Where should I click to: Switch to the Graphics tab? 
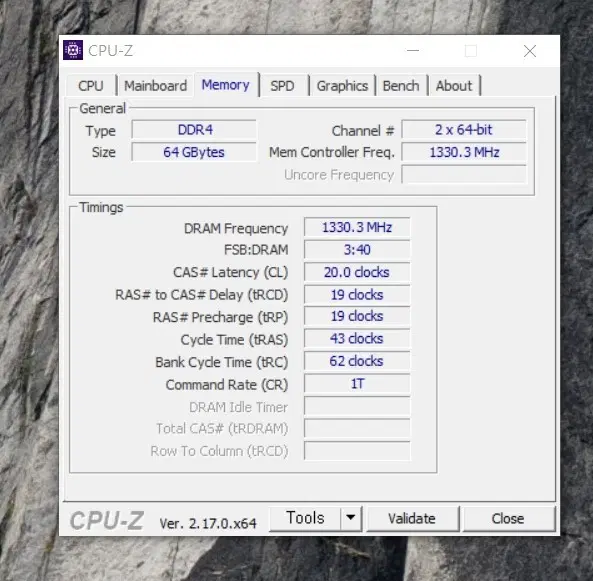(342, 86)
